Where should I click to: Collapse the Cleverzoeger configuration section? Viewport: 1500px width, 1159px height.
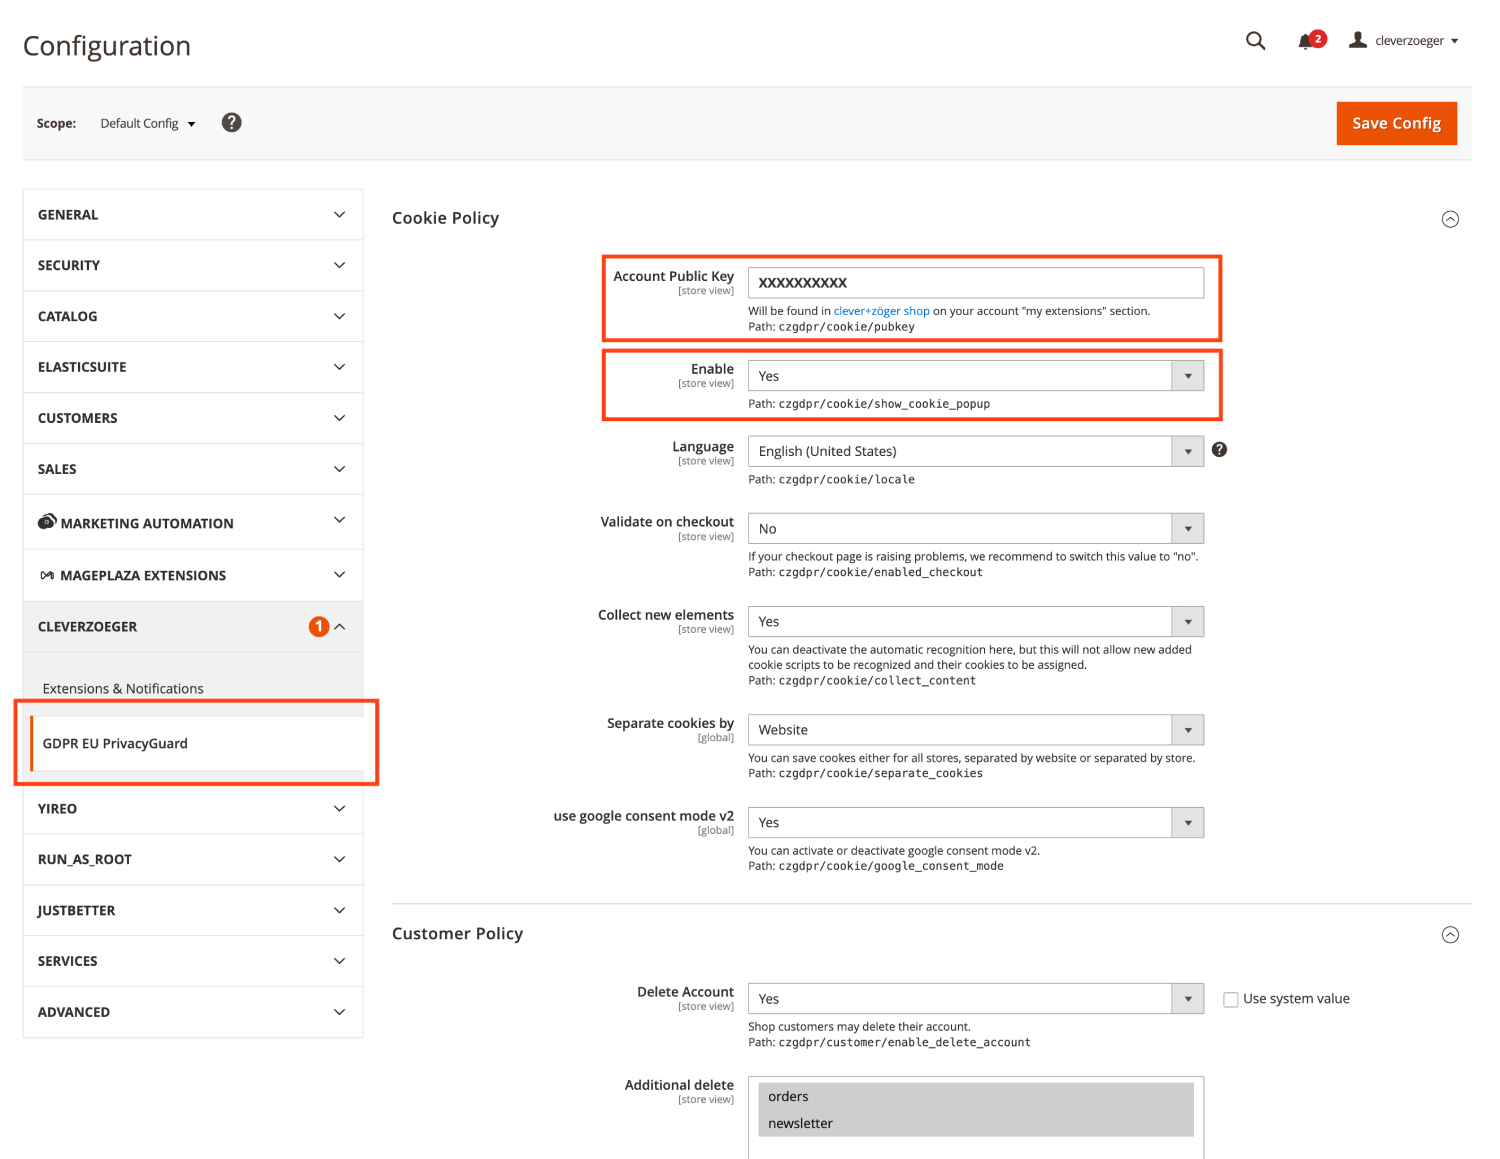[x=193, y=627]
